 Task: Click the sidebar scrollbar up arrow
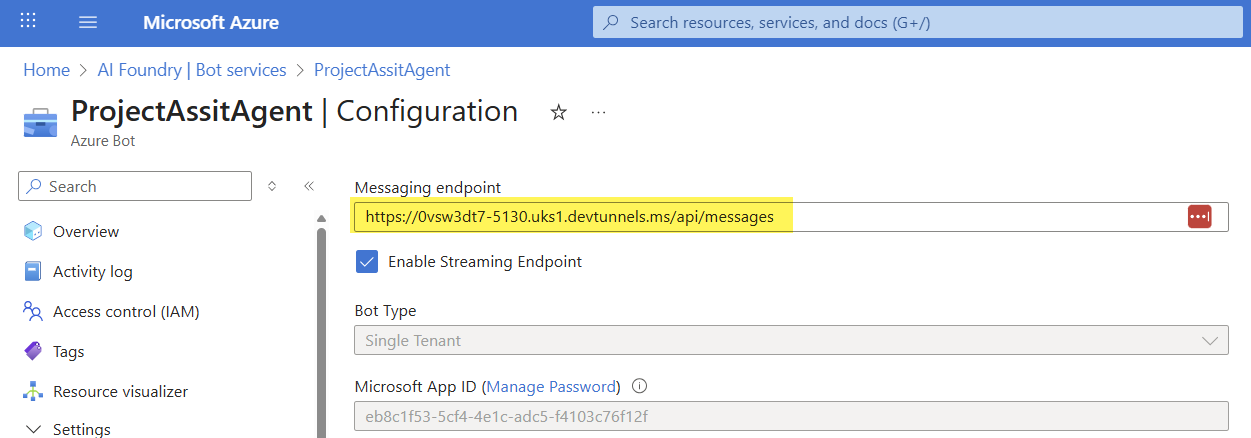coord(321,218)
